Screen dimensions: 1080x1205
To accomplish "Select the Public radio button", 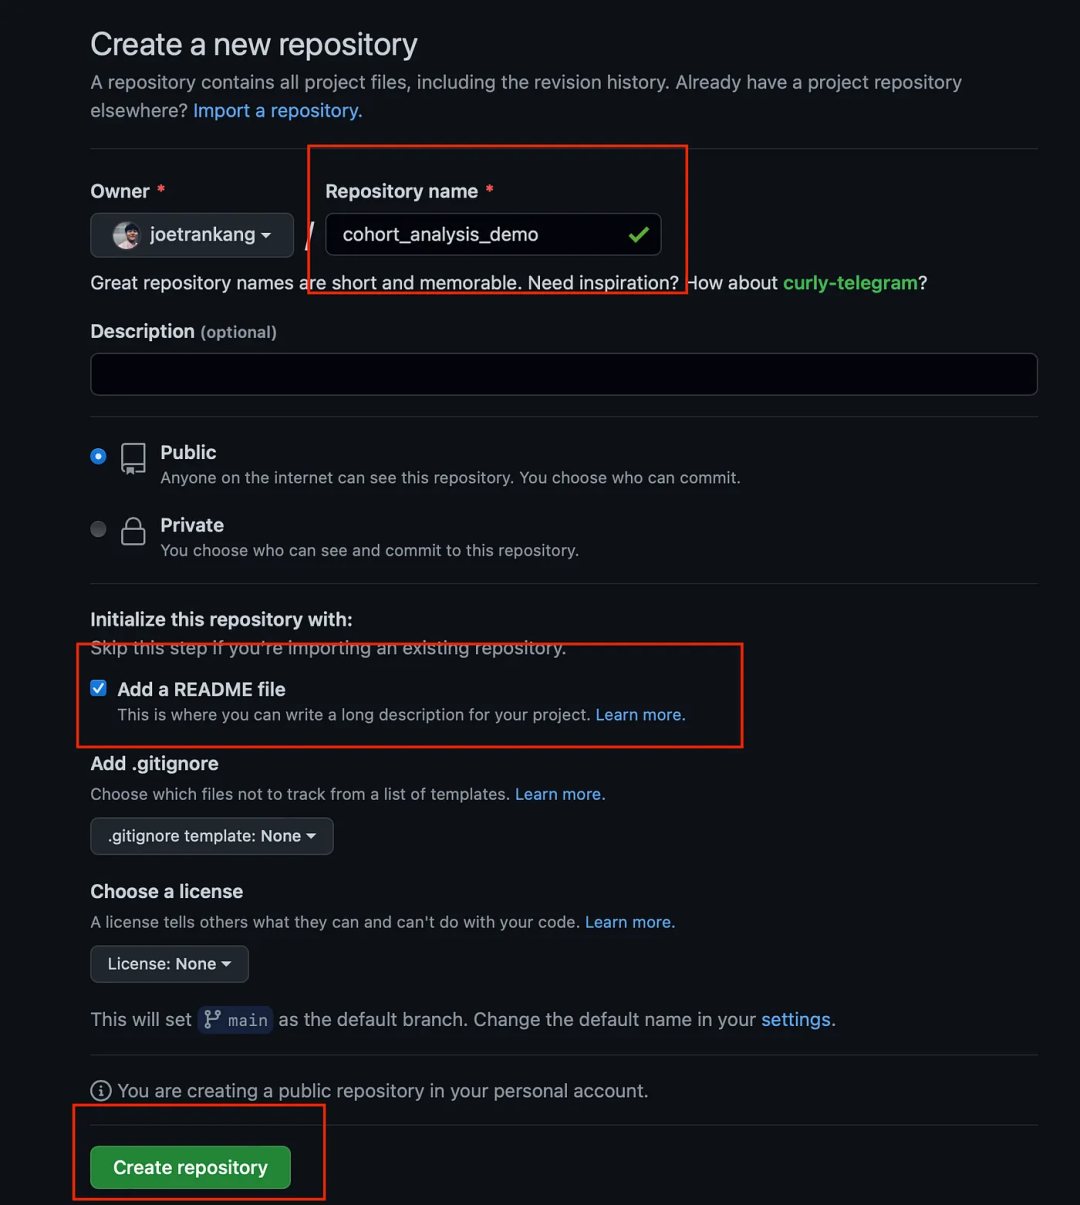I will point(98,456).
